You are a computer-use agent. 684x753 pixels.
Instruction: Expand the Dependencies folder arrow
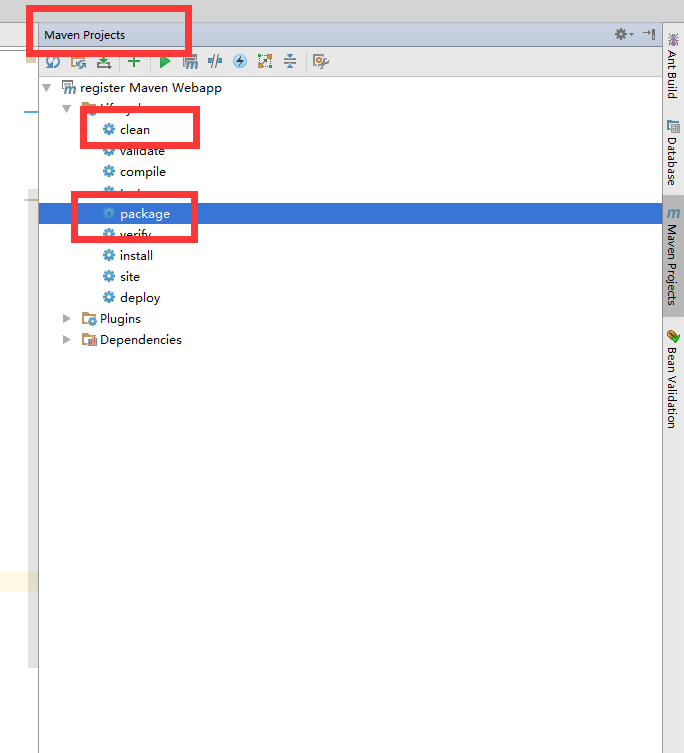pyautogui.click(x=67, y=340)
